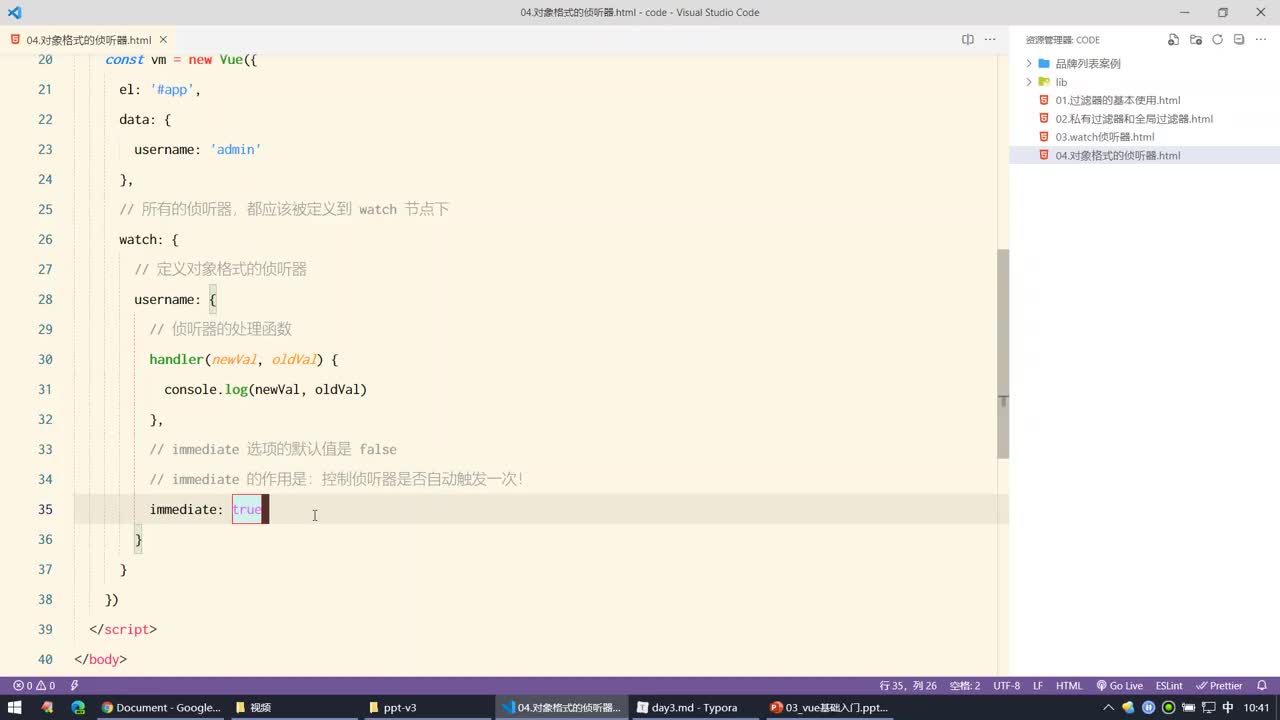Click line number 28 in gutter
This screenshot has width=1280, height=720.
[x=45, y=299]
